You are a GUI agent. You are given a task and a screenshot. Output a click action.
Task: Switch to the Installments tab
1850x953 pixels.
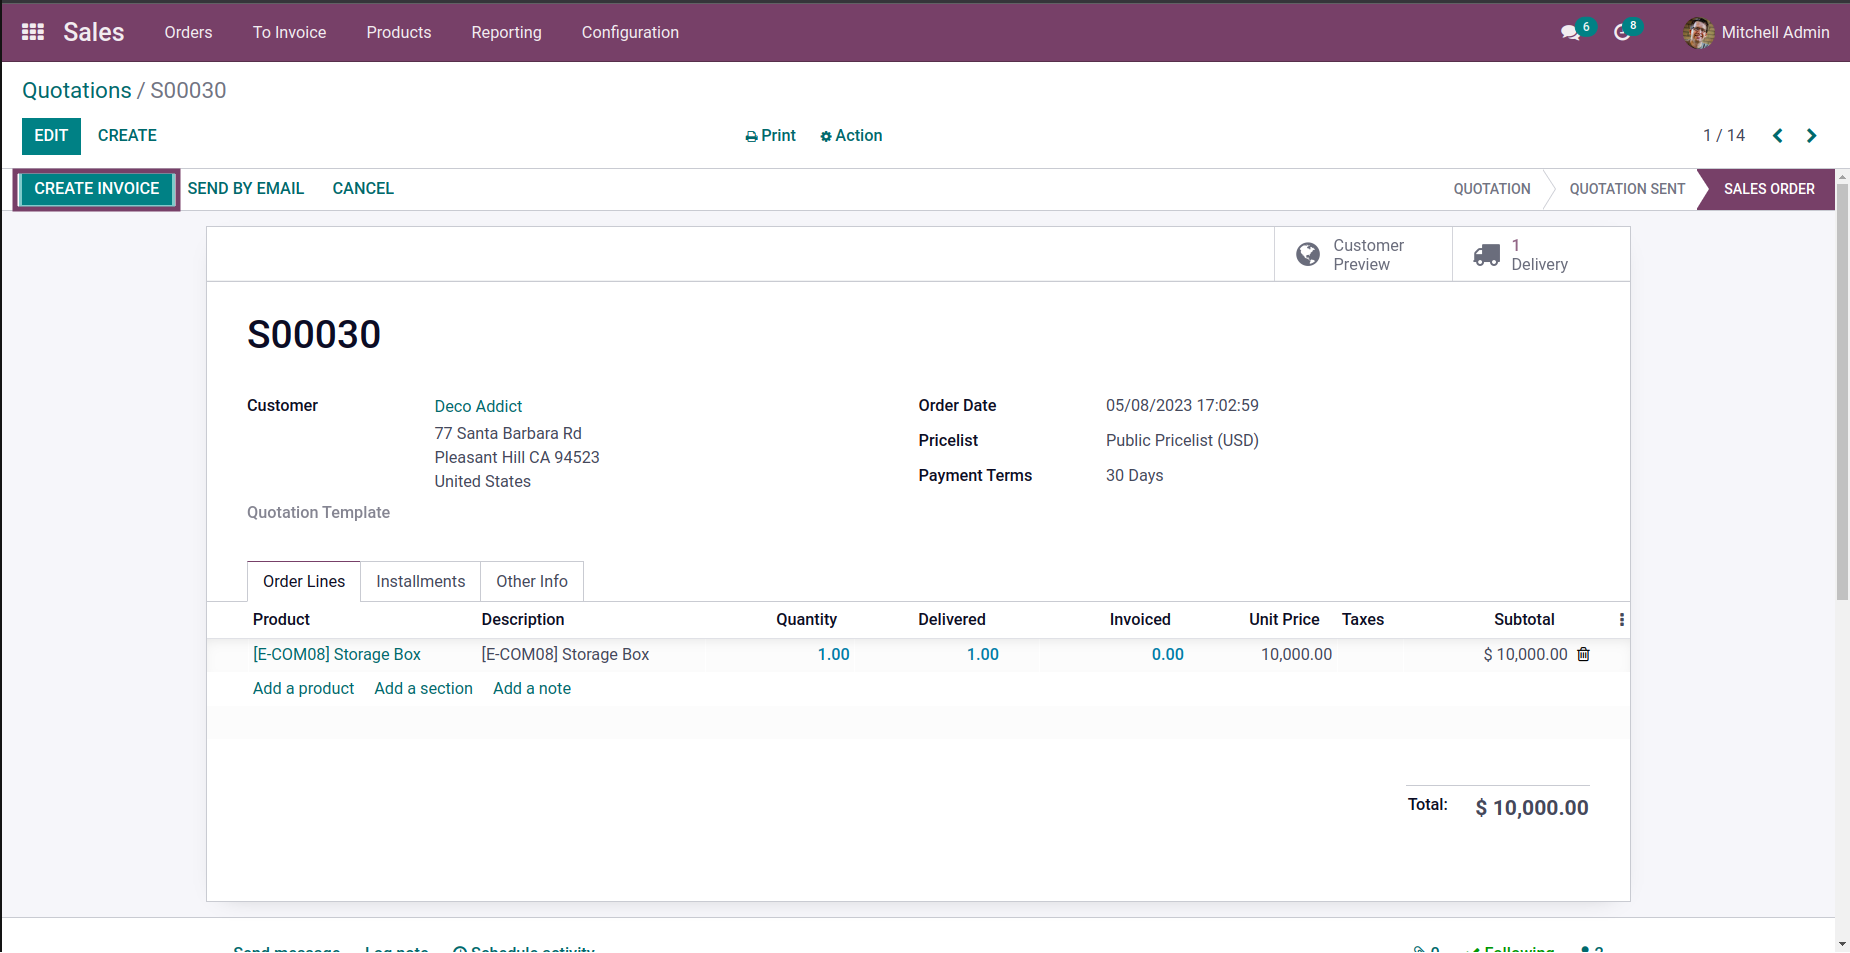tap(420, 581)
